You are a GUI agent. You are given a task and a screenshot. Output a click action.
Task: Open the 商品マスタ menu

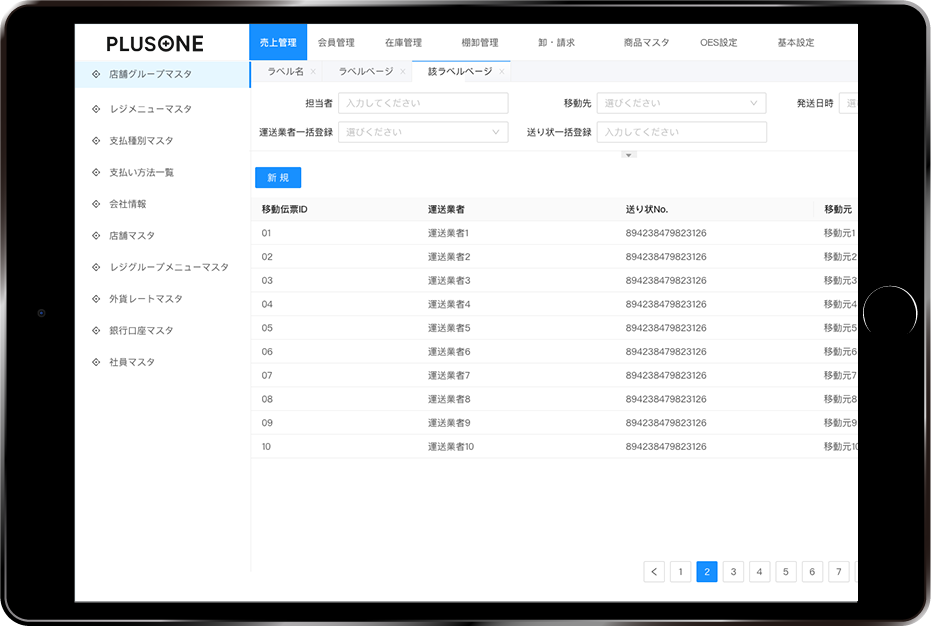click(x=646, y=43)
